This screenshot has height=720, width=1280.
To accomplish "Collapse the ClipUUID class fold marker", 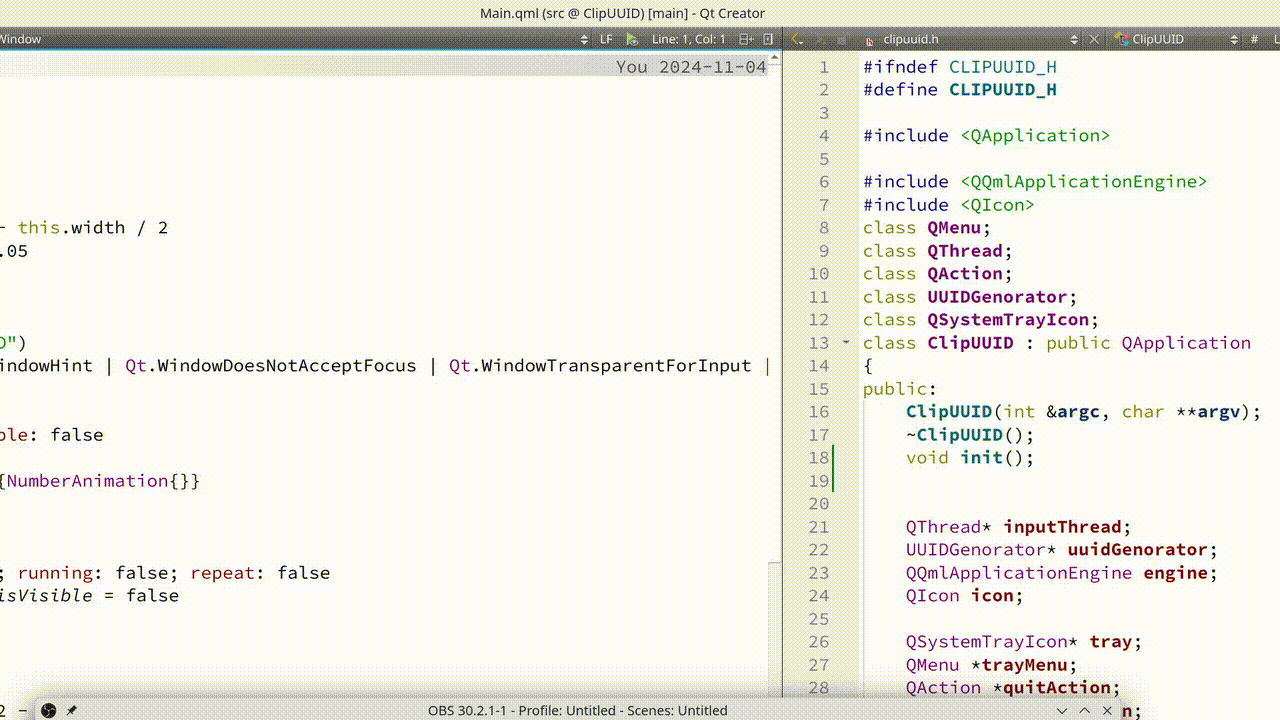I will click(x=846, y=342).
